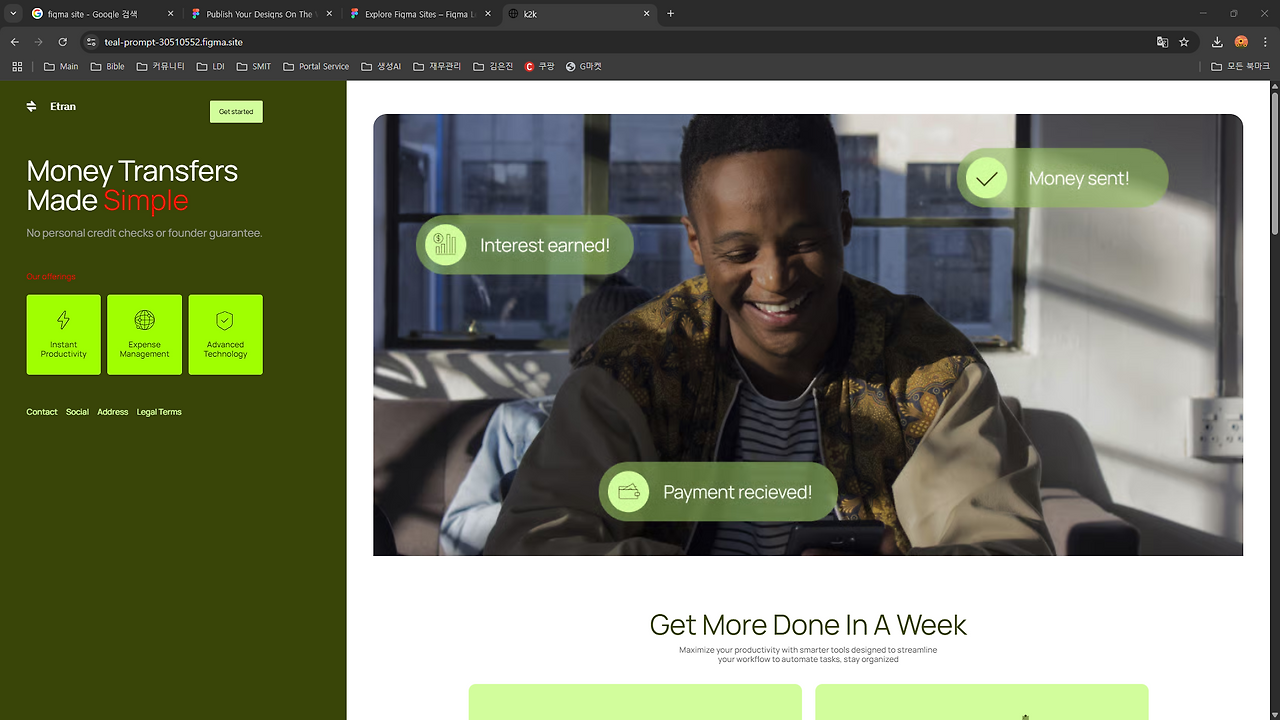The height and width of the screenshot is (720, 1280).
Task: Open the 쿠팡 bookmark
Action: 540,67
